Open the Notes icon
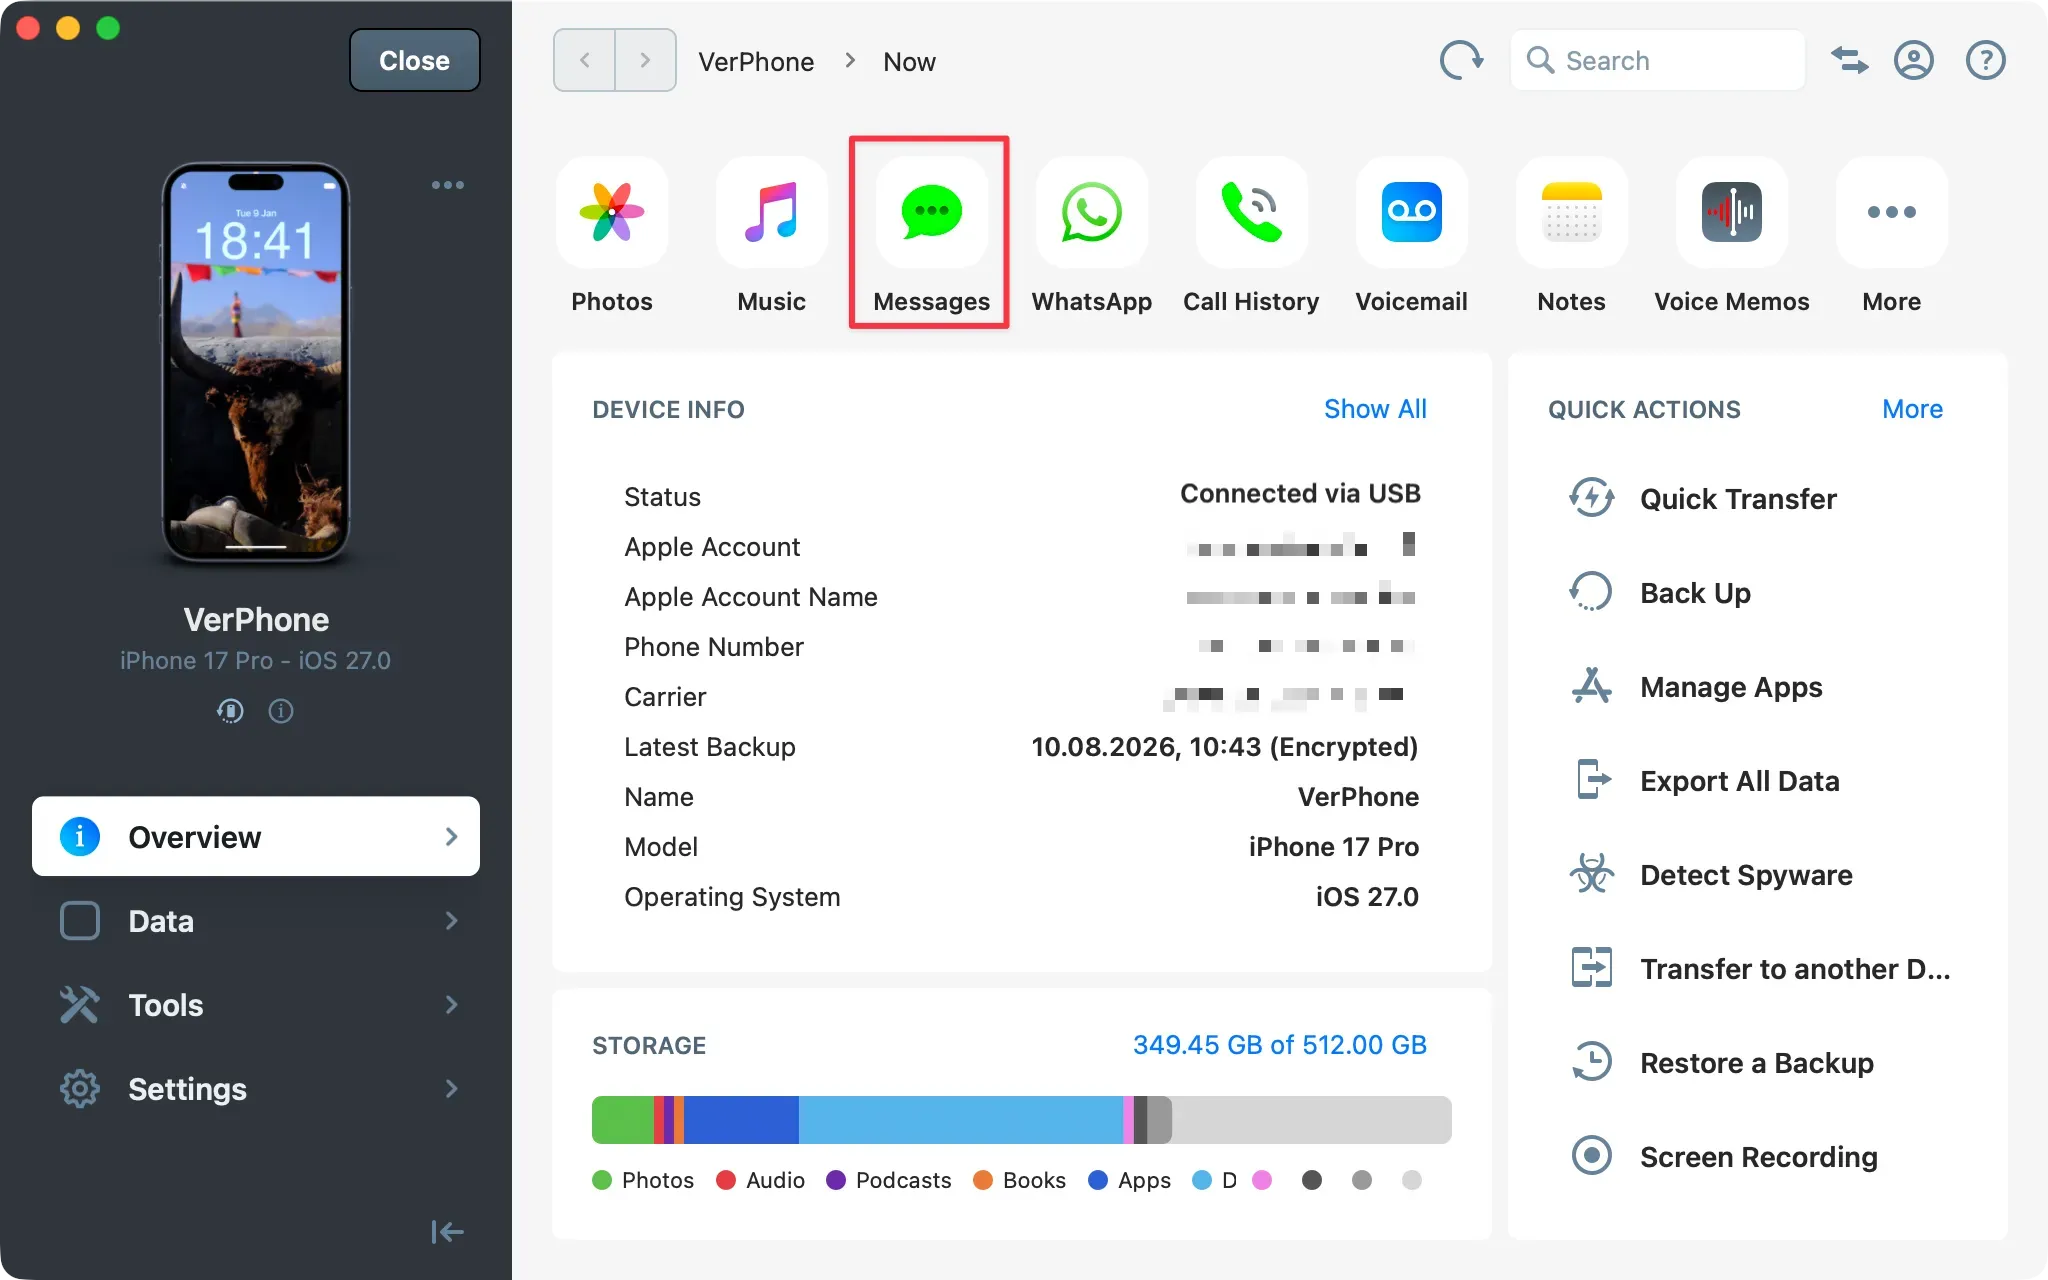2048x1280 pixels. click(1572, 212)
